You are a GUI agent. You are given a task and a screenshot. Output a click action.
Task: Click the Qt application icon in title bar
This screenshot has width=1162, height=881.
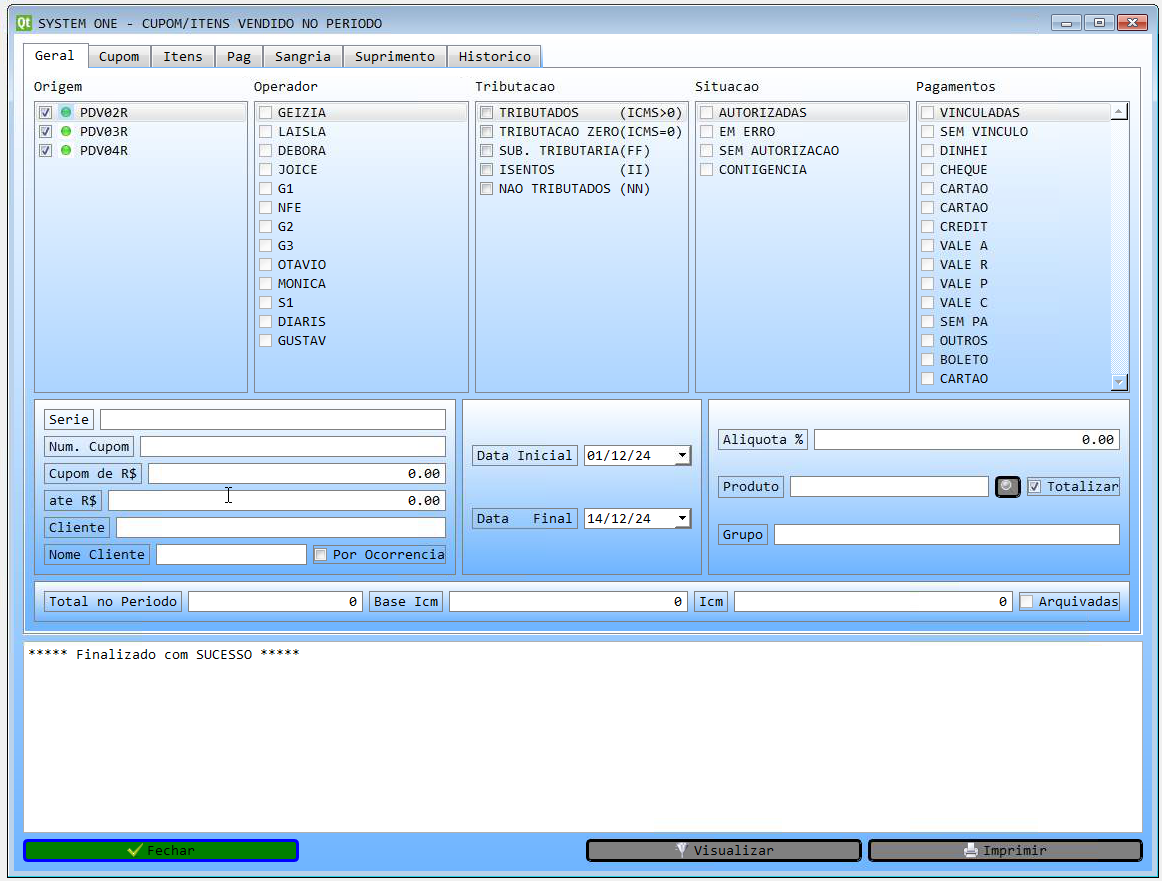tap(24, 23)
